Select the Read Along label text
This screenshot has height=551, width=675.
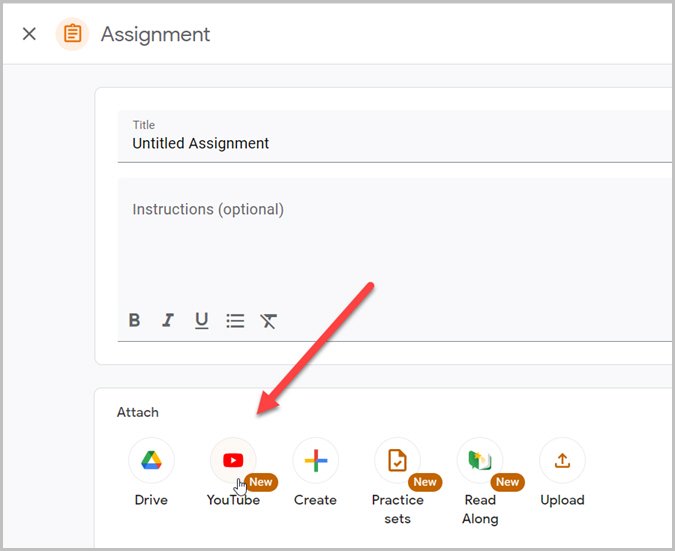click(480, 509)
